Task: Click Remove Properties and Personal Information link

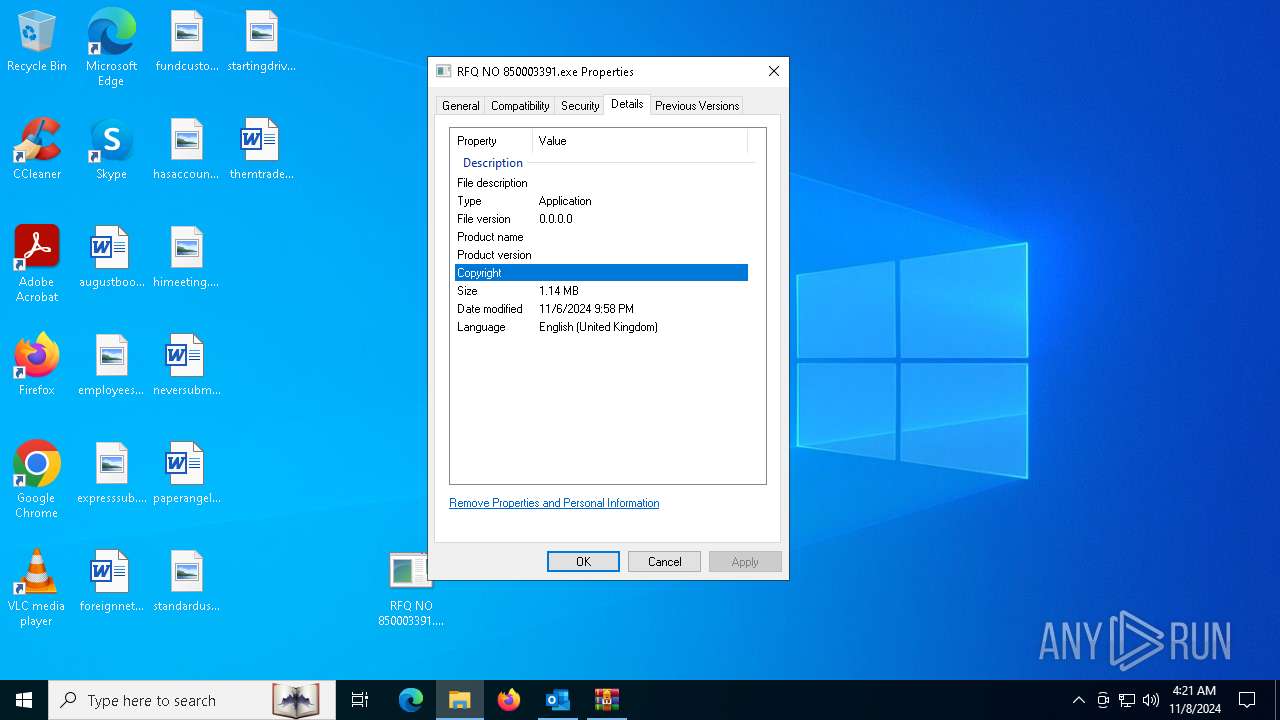Action: 554,503
